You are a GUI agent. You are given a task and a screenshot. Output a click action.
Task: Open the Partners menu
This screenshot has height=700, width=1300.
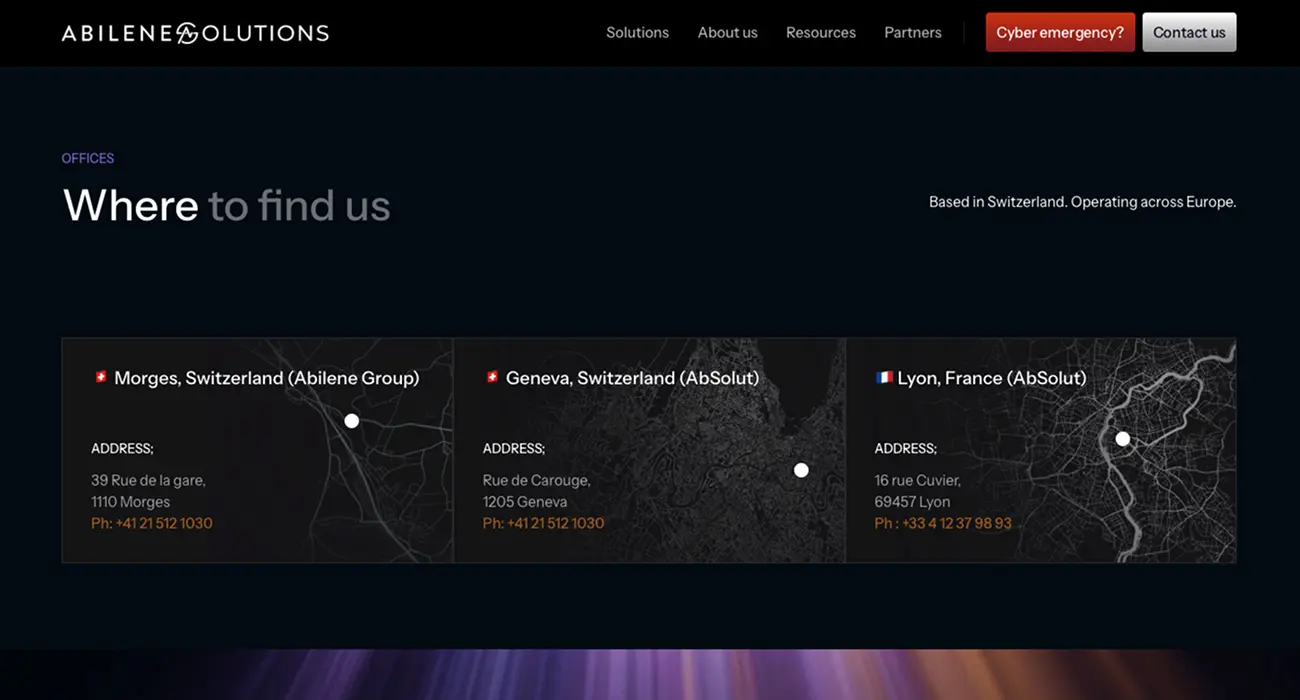(x=913, y=33)
